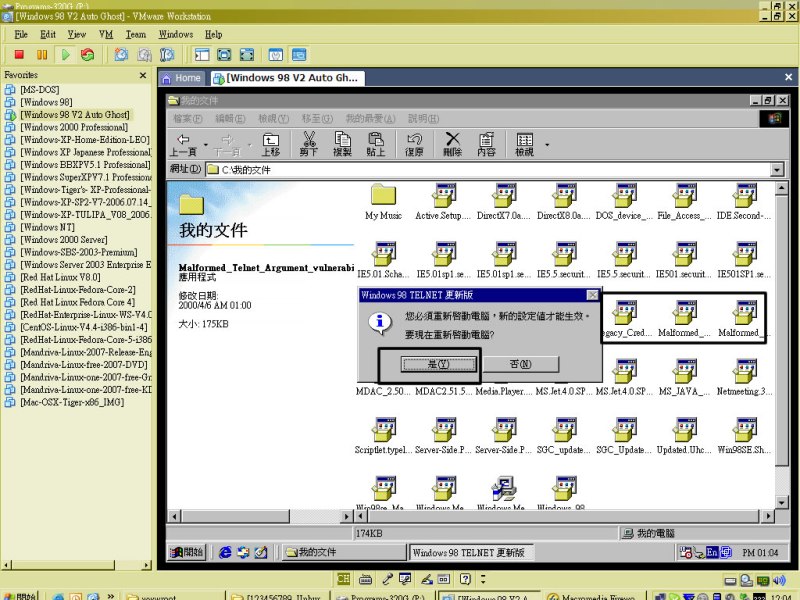Click the guest Start (開始) button
This screenshot has width=800, height=600.
coord(187,552)
